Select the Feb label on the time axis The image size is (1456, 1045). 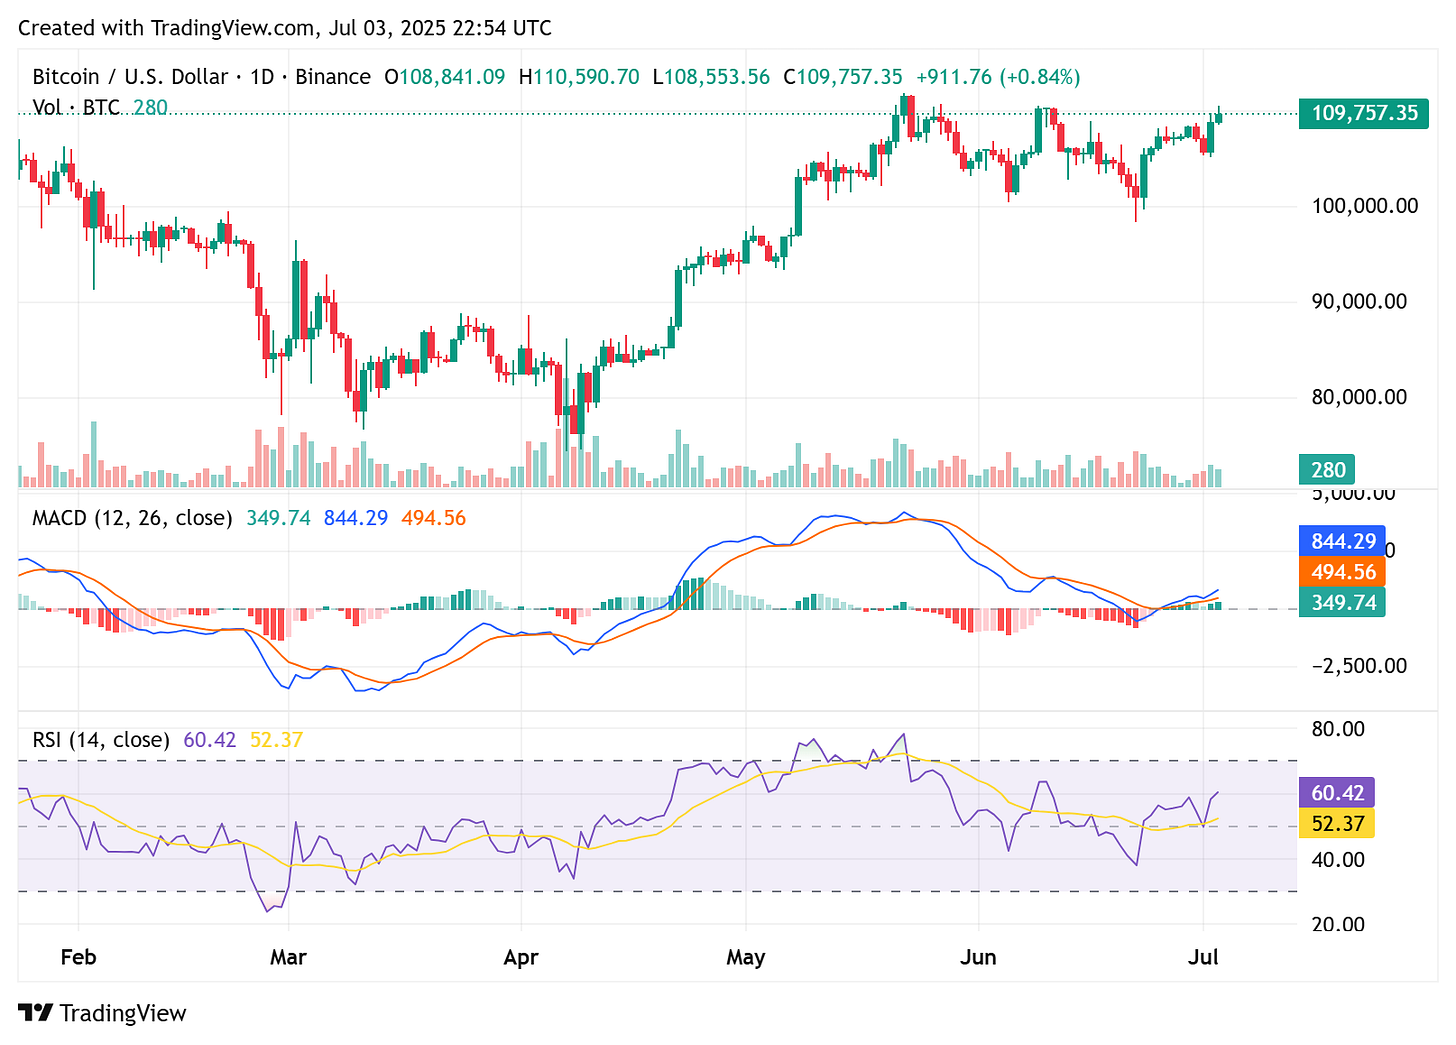coord(78,957)
